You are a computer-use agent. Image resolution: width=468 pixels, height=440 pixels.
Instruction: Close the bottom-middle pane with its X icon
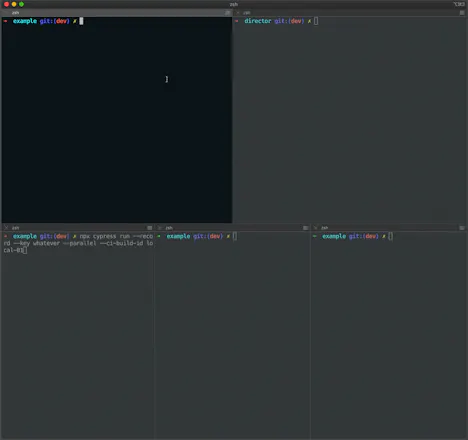(x=160, y=228)
